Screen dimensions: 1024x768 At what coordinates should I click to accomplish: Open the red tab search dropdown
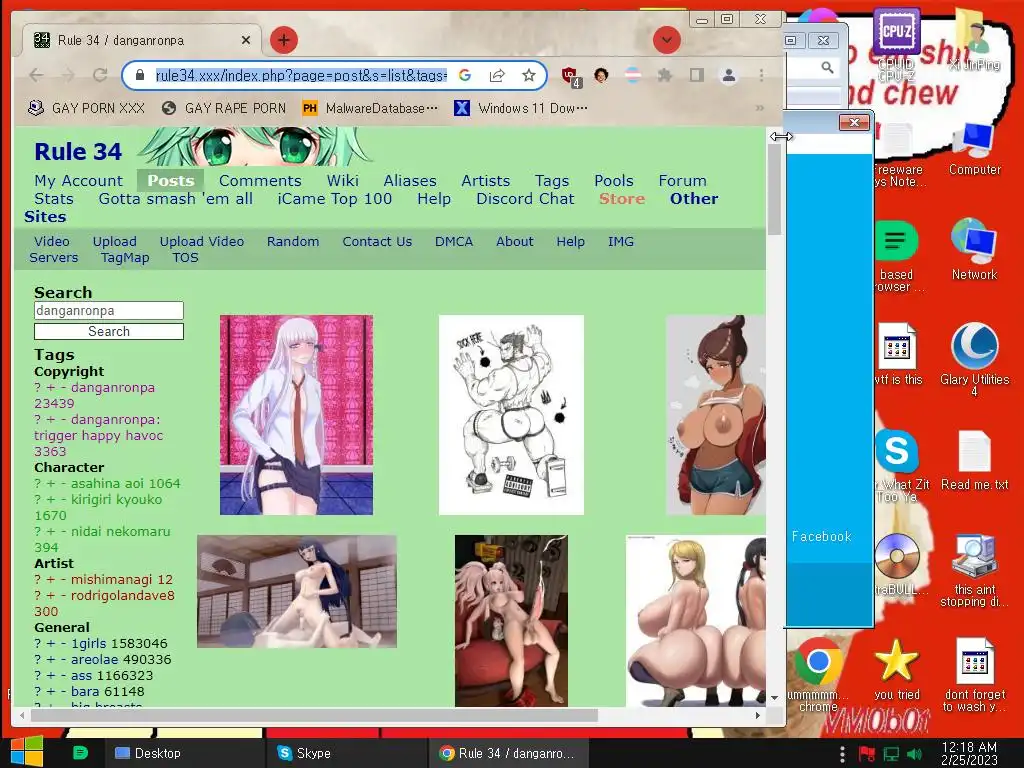667,40
